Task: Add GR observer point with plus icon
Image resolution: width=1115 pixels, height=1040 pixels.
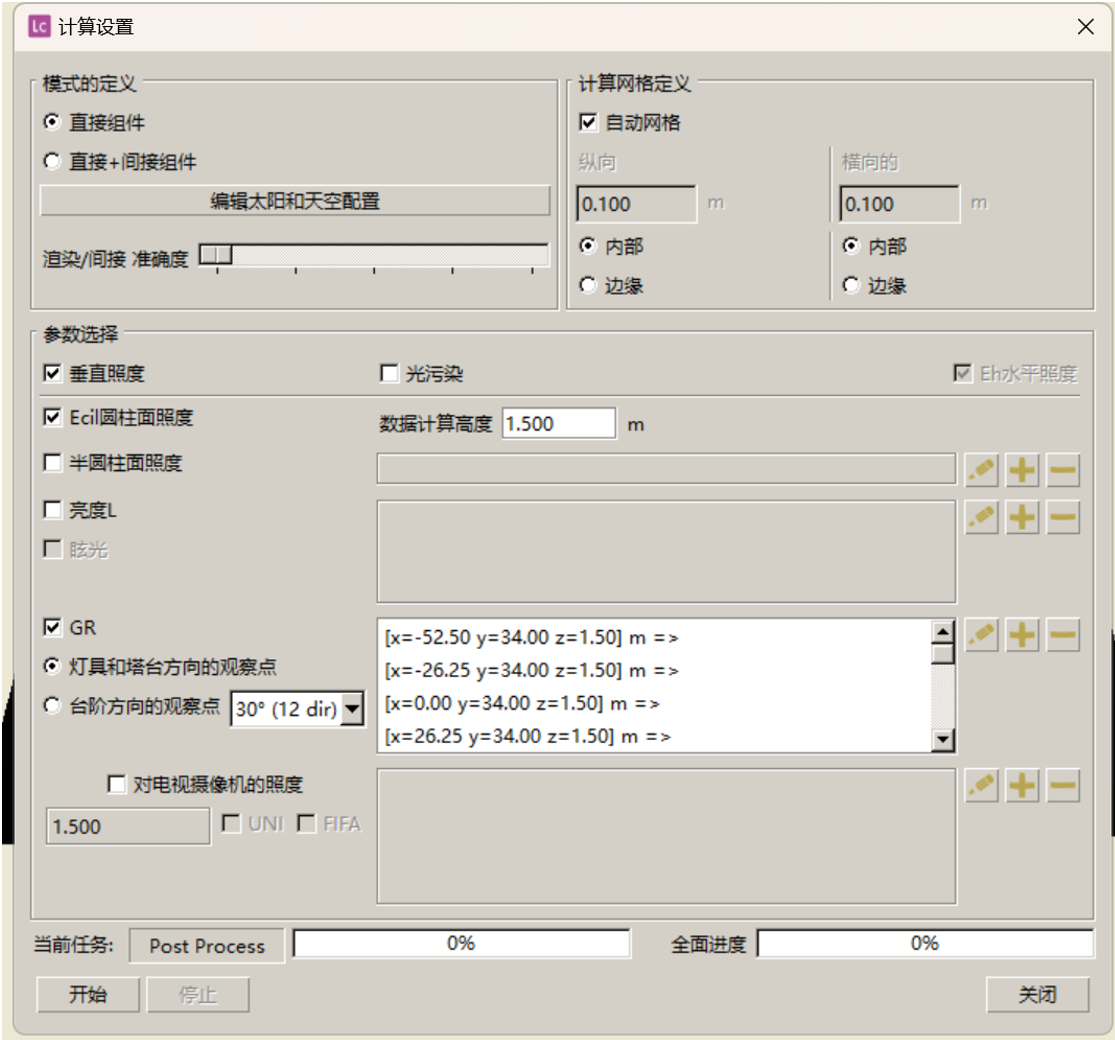Action: [1022, 635]
